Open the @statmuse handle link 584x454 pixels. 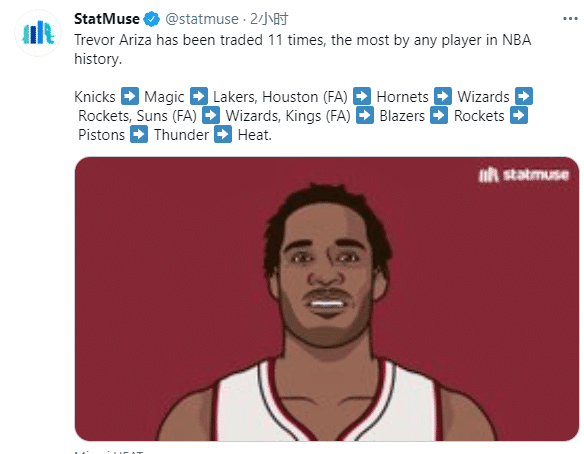coord(202,19)
